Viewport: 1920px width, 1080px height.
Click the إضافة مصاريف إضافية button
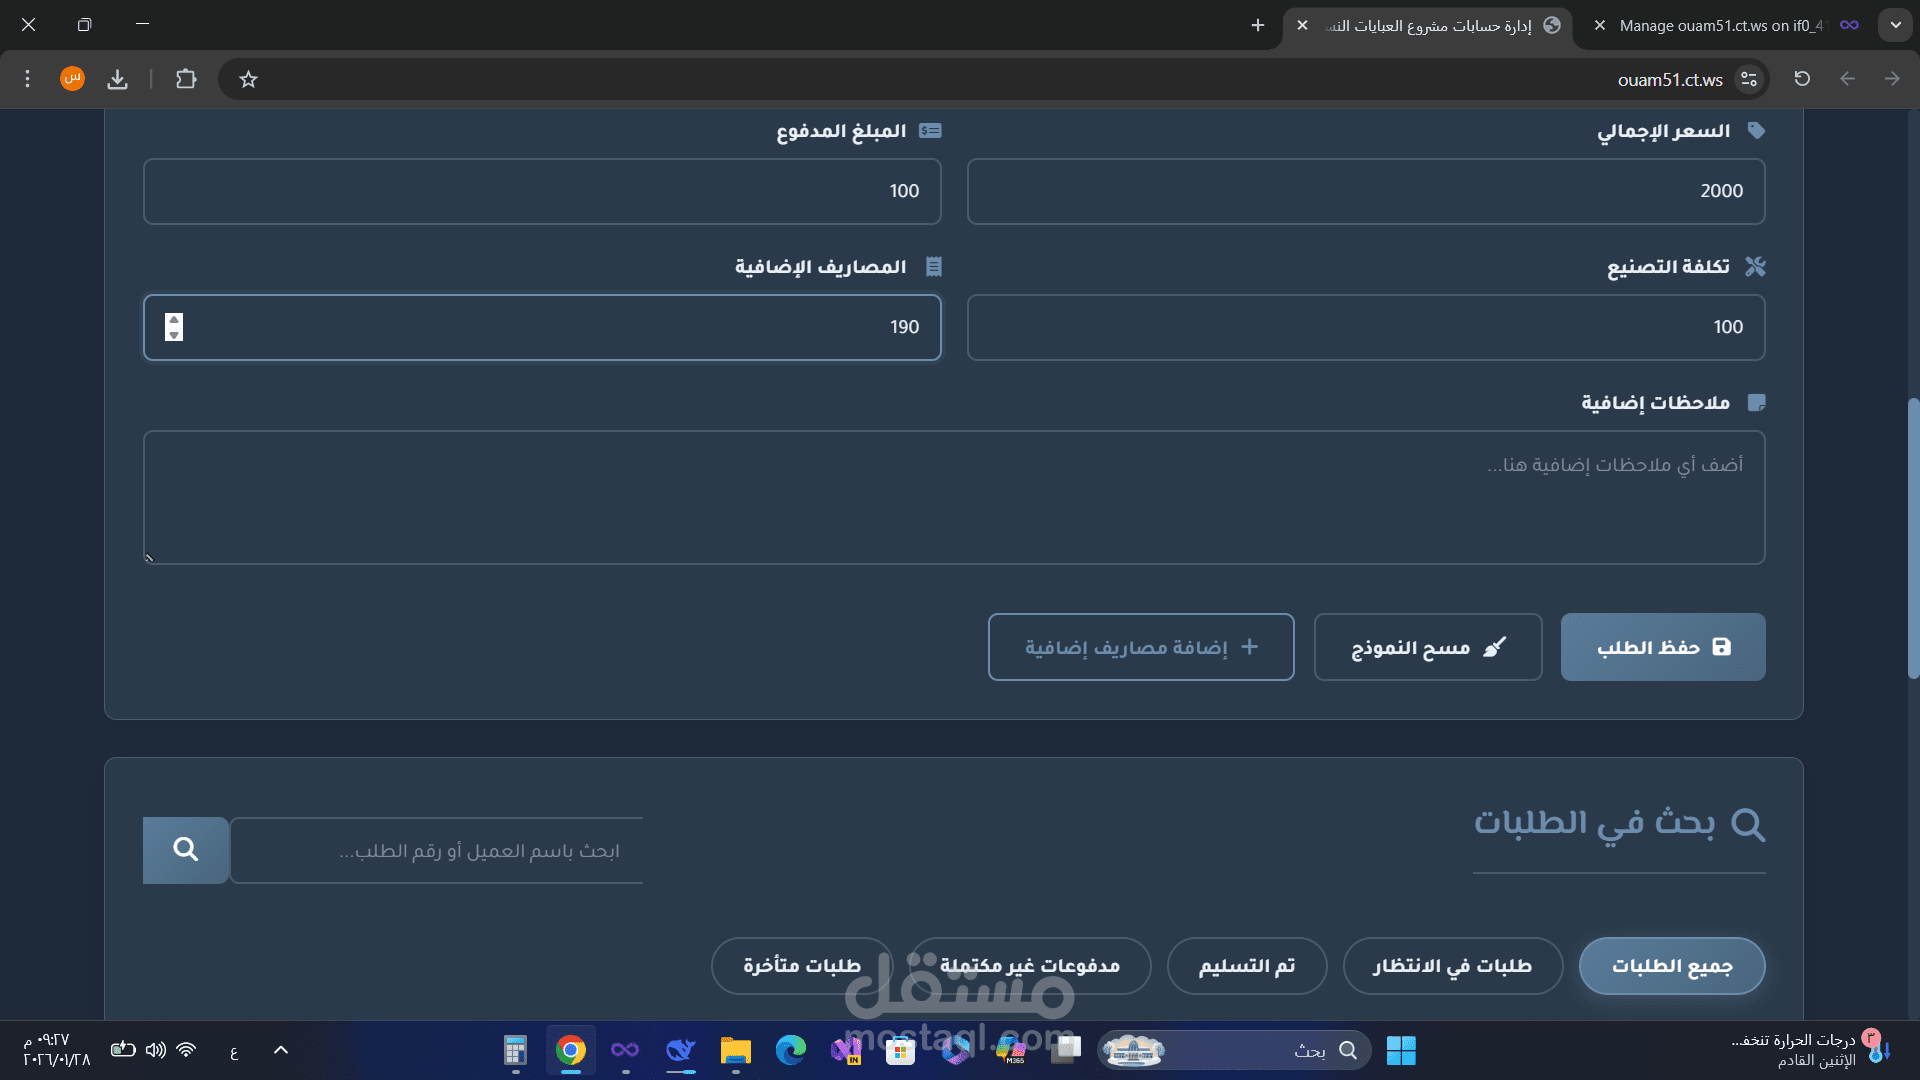(x=1140, y=647)
